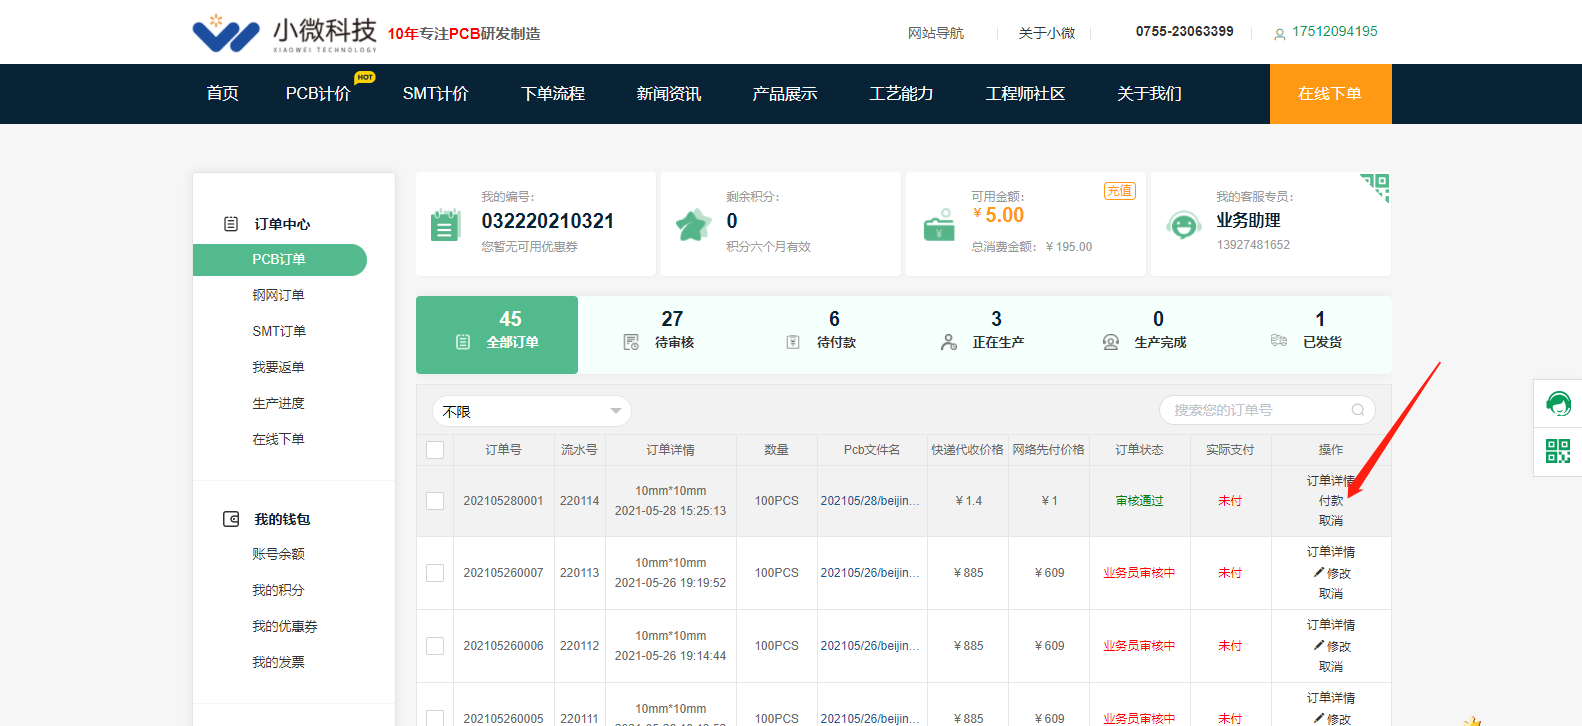Click the customer service avatar icon beside 业务助理
Screen dimensions: 1582x726
(x=1184, y=225)
